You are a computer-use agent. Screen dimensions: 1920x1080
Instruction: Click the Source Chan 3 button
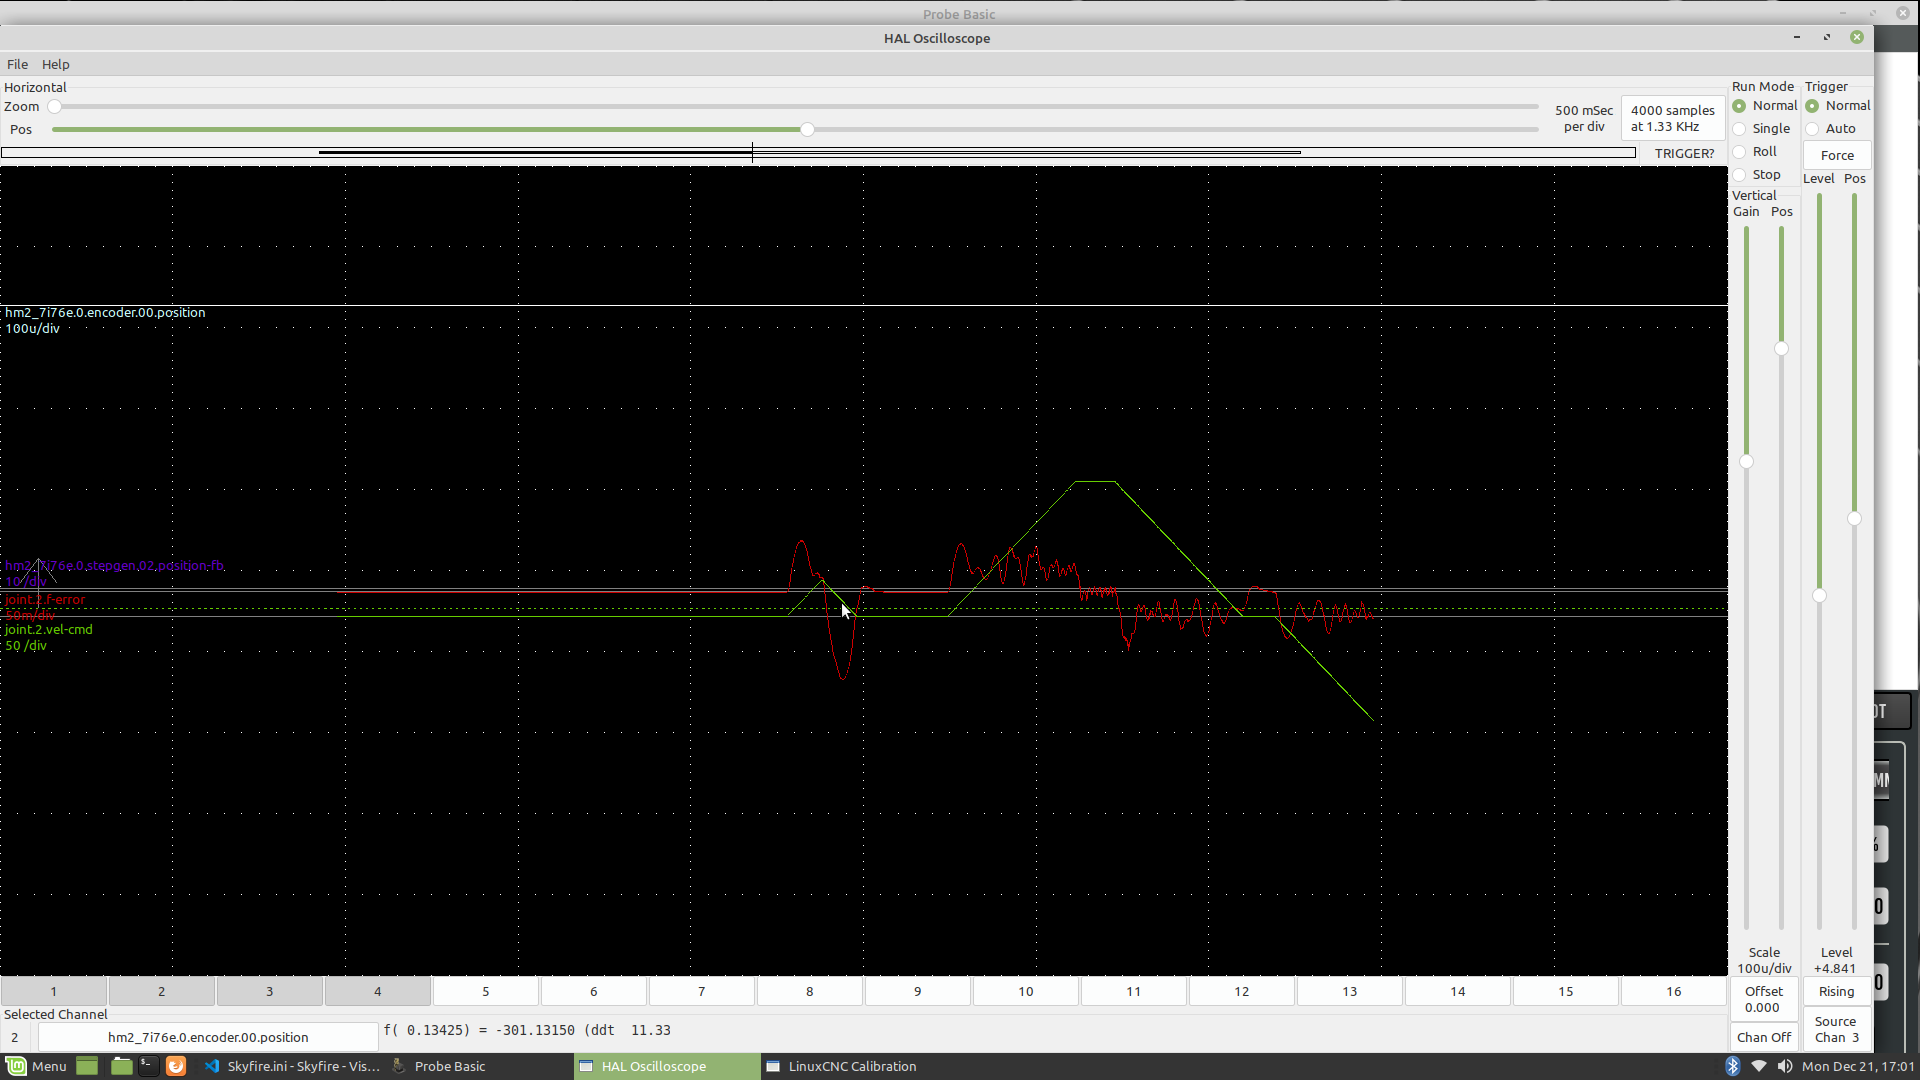click(1836, 1029)
